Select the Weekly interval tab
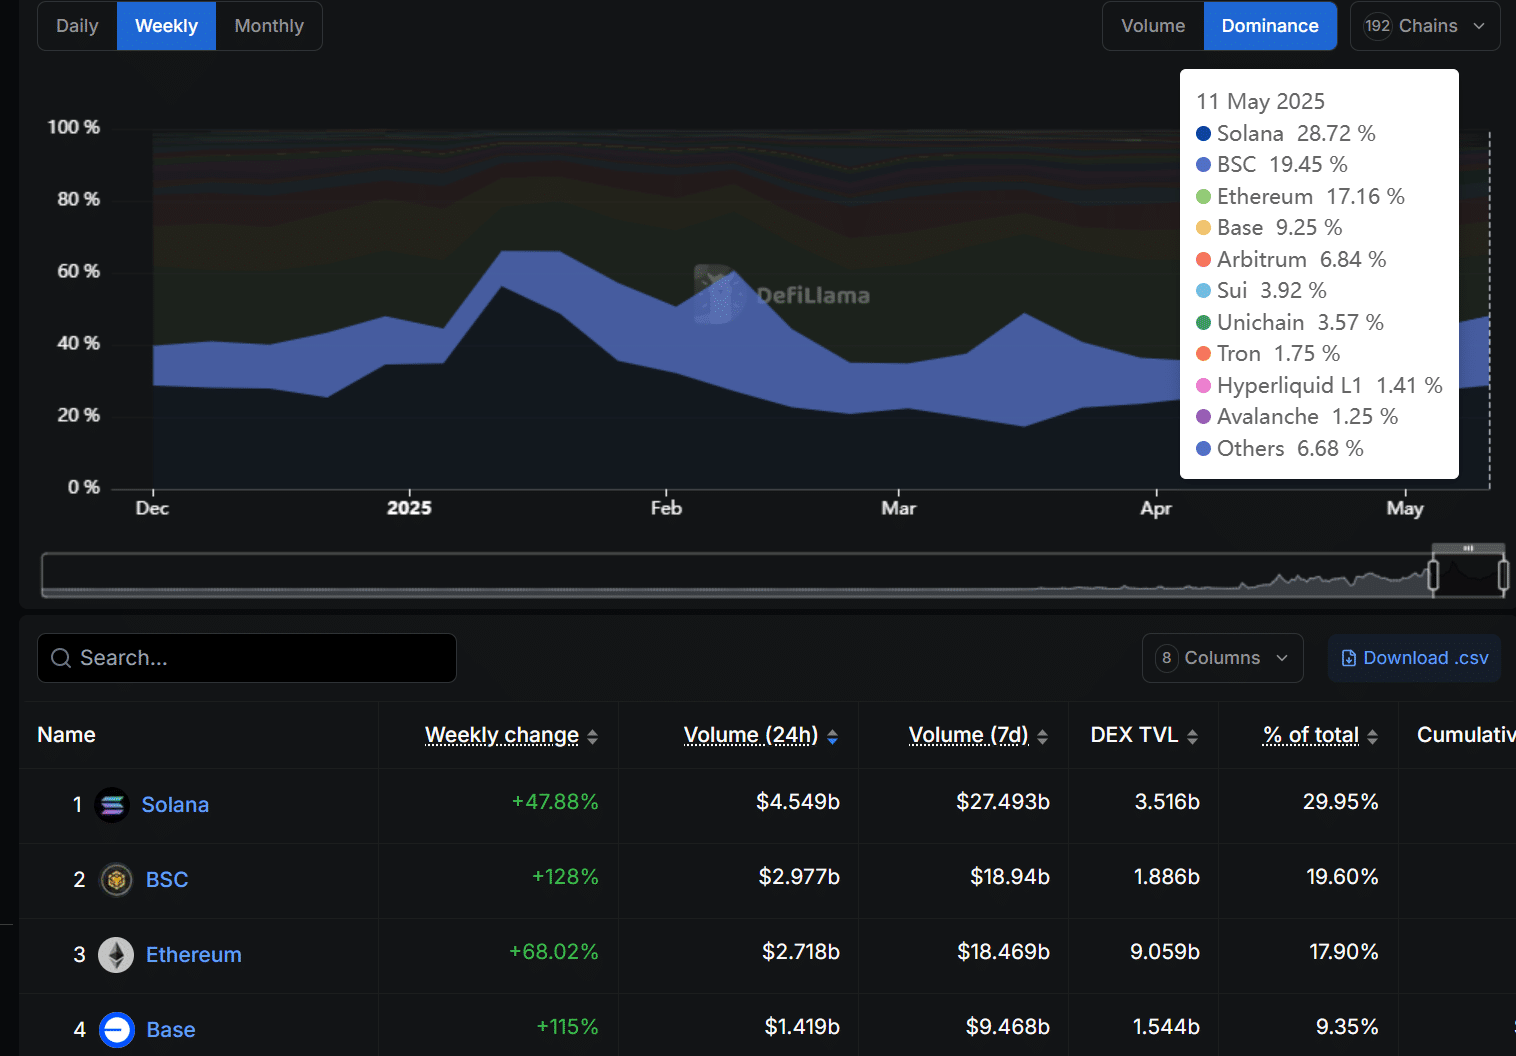 166,26
